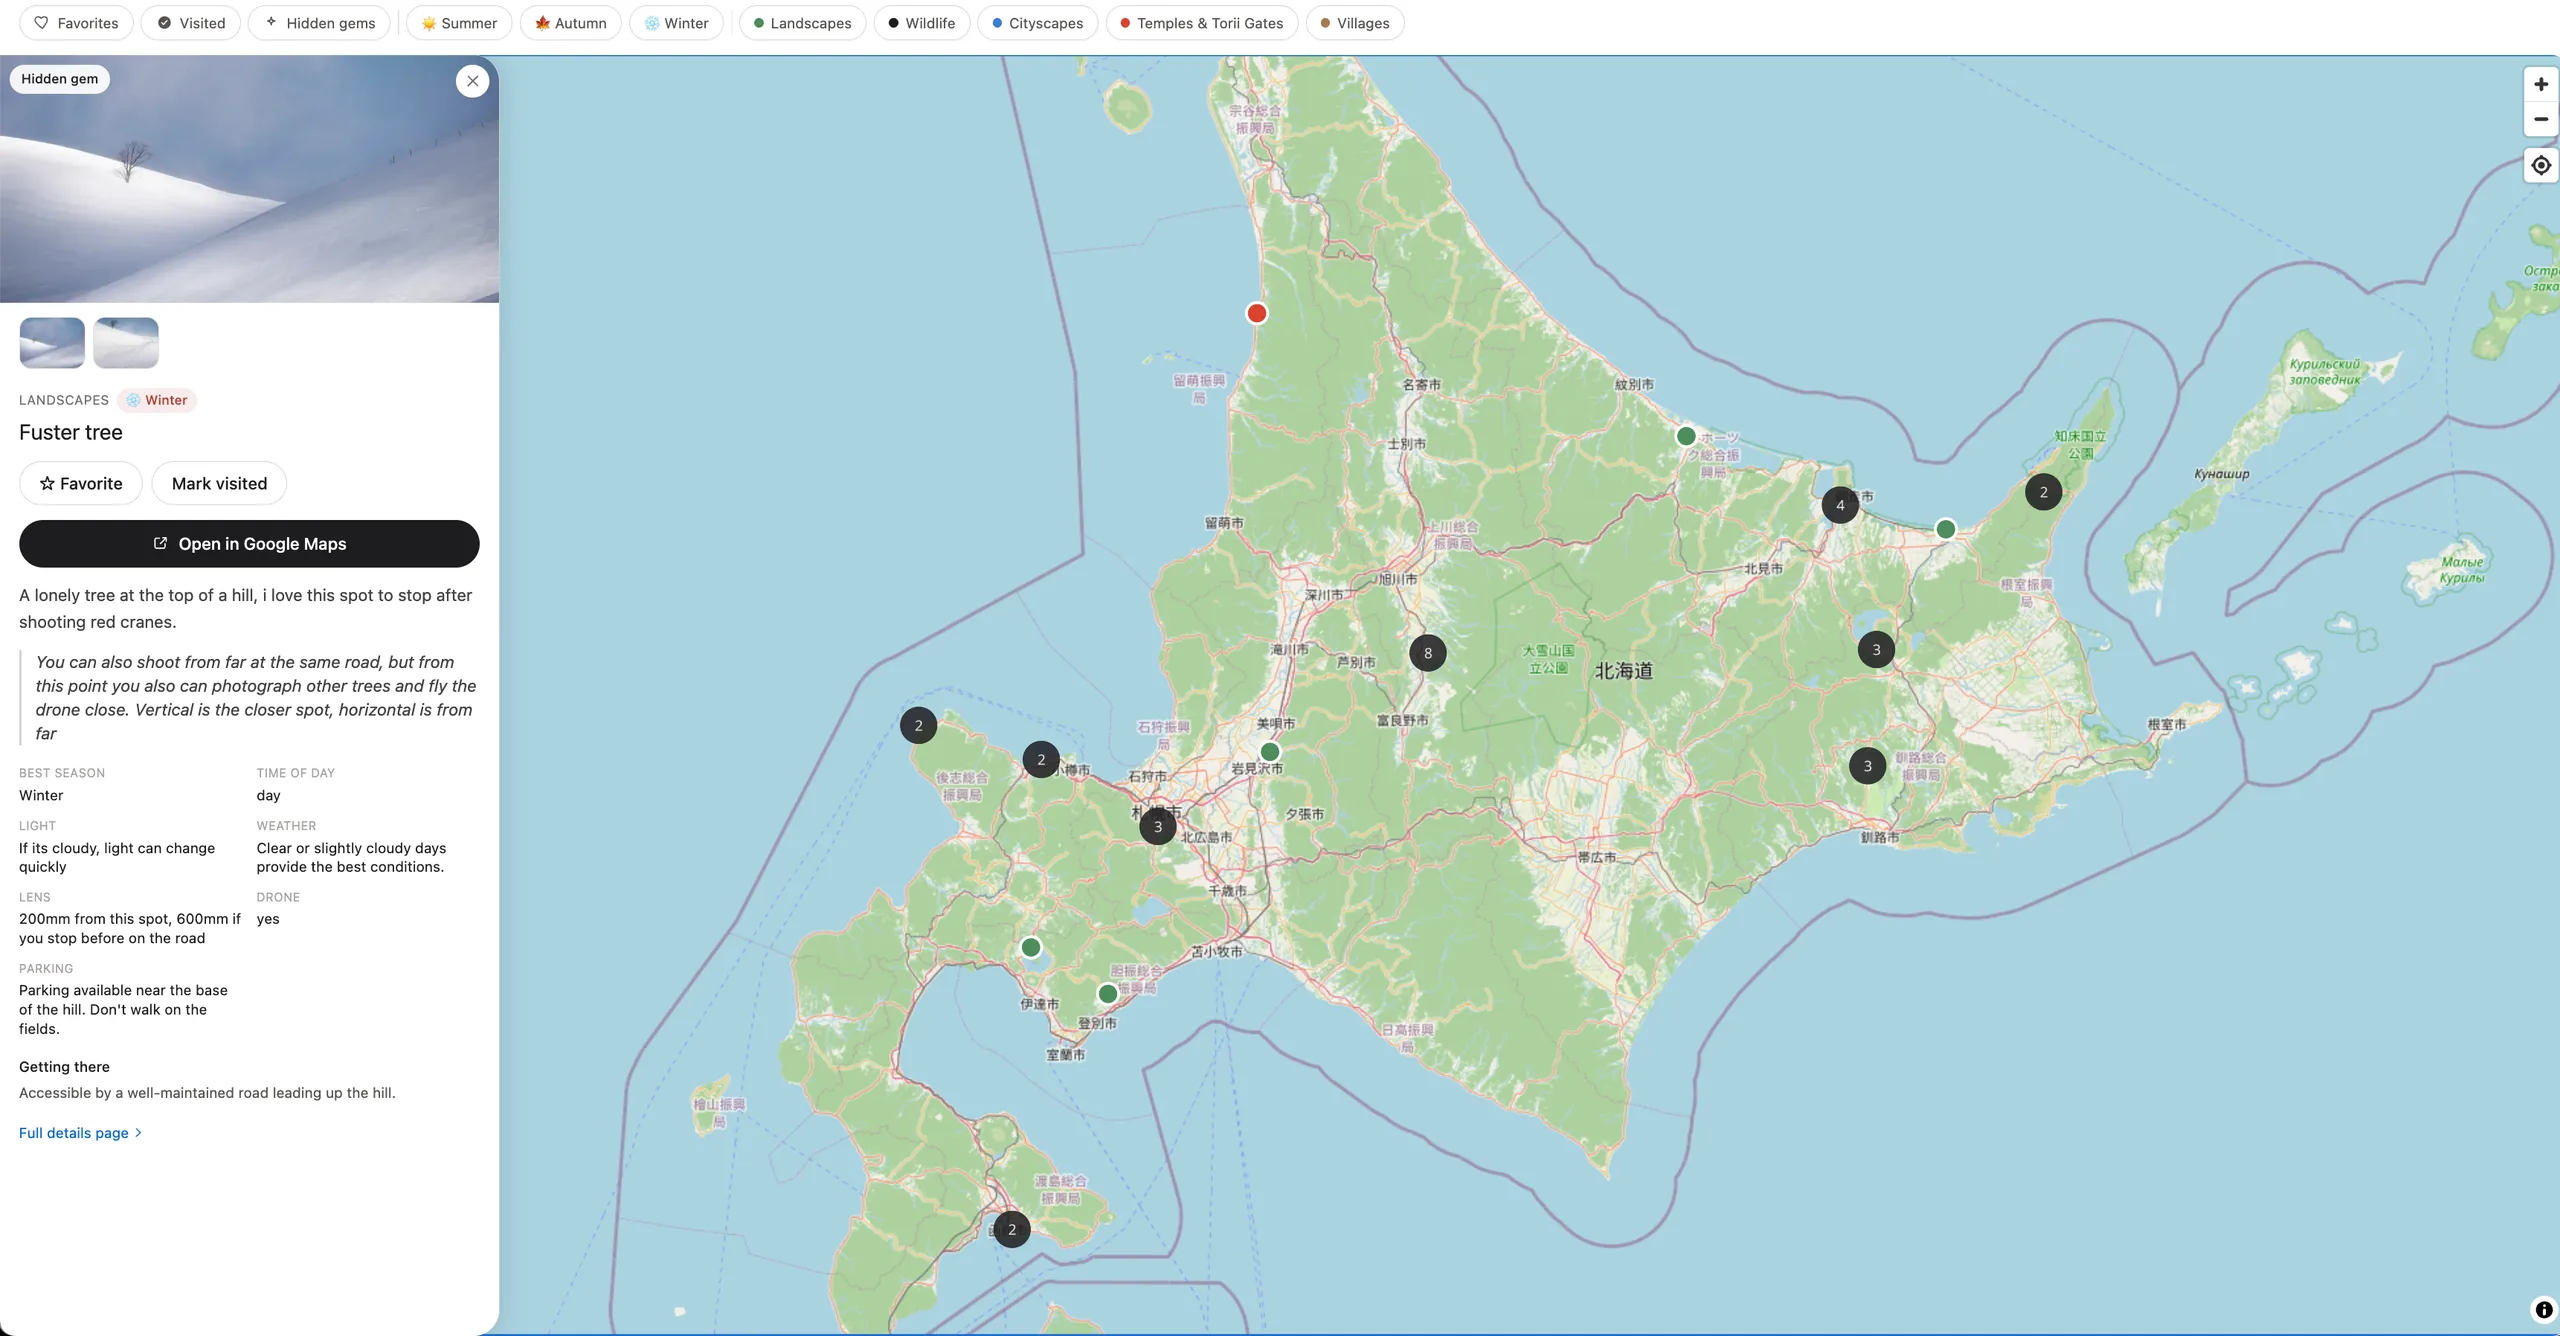Open the 2-spot cluster near Otaru
Image resolution: width=2560 pixels, height=1336 pixels.
click(x=1041, y=760)
